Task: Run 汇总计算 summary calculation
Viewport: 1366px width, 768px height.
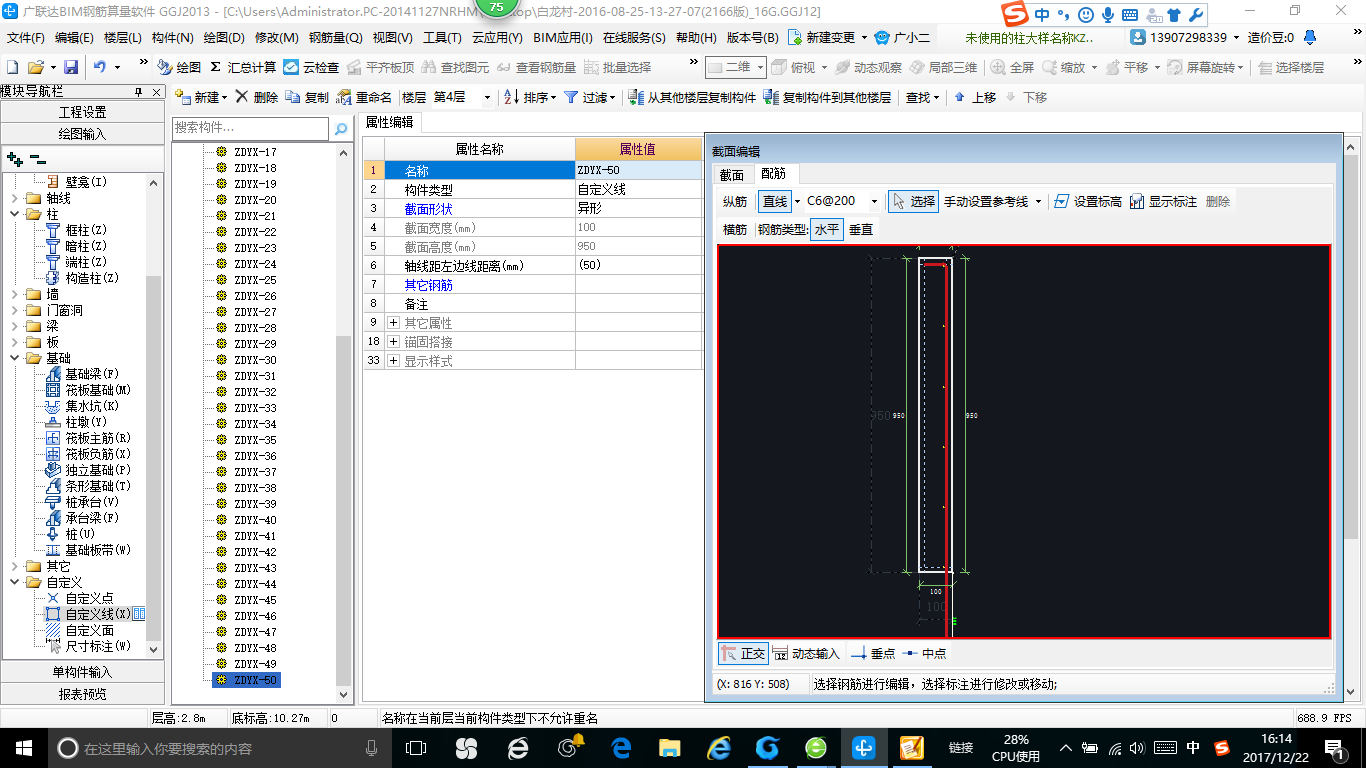Action: (243, 67)
